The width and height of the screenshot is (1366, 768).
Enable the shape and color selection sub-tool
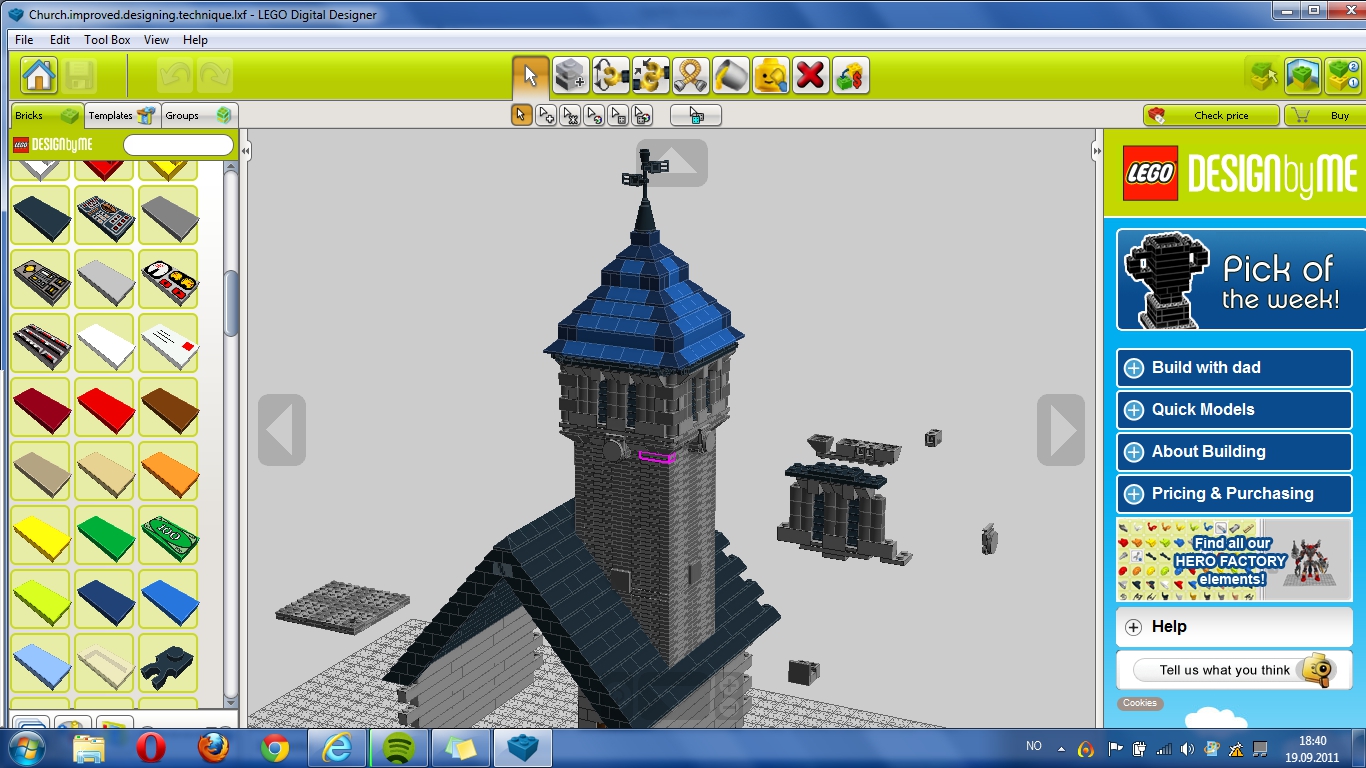(642, 115)
